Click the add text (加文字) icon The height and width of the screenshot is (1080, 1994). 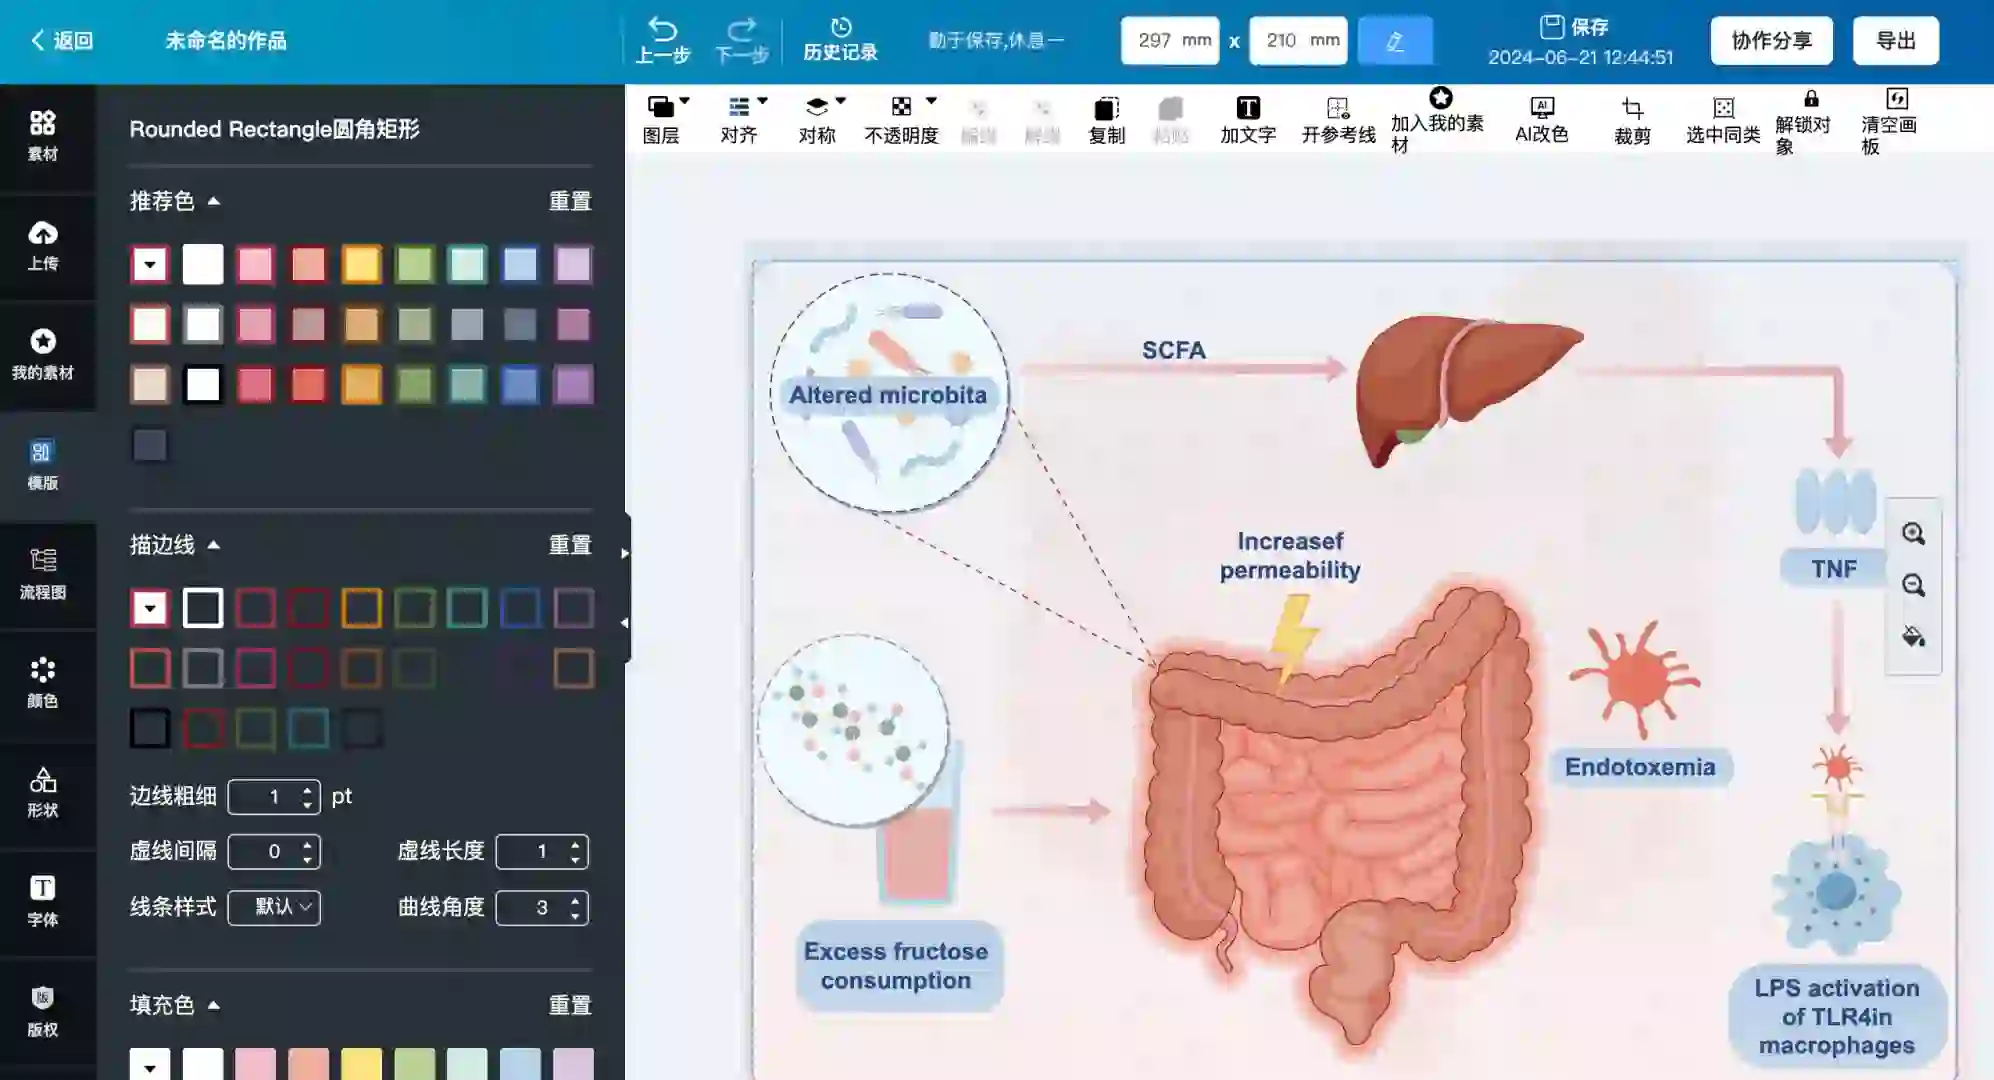click(x=1247, y=108)
